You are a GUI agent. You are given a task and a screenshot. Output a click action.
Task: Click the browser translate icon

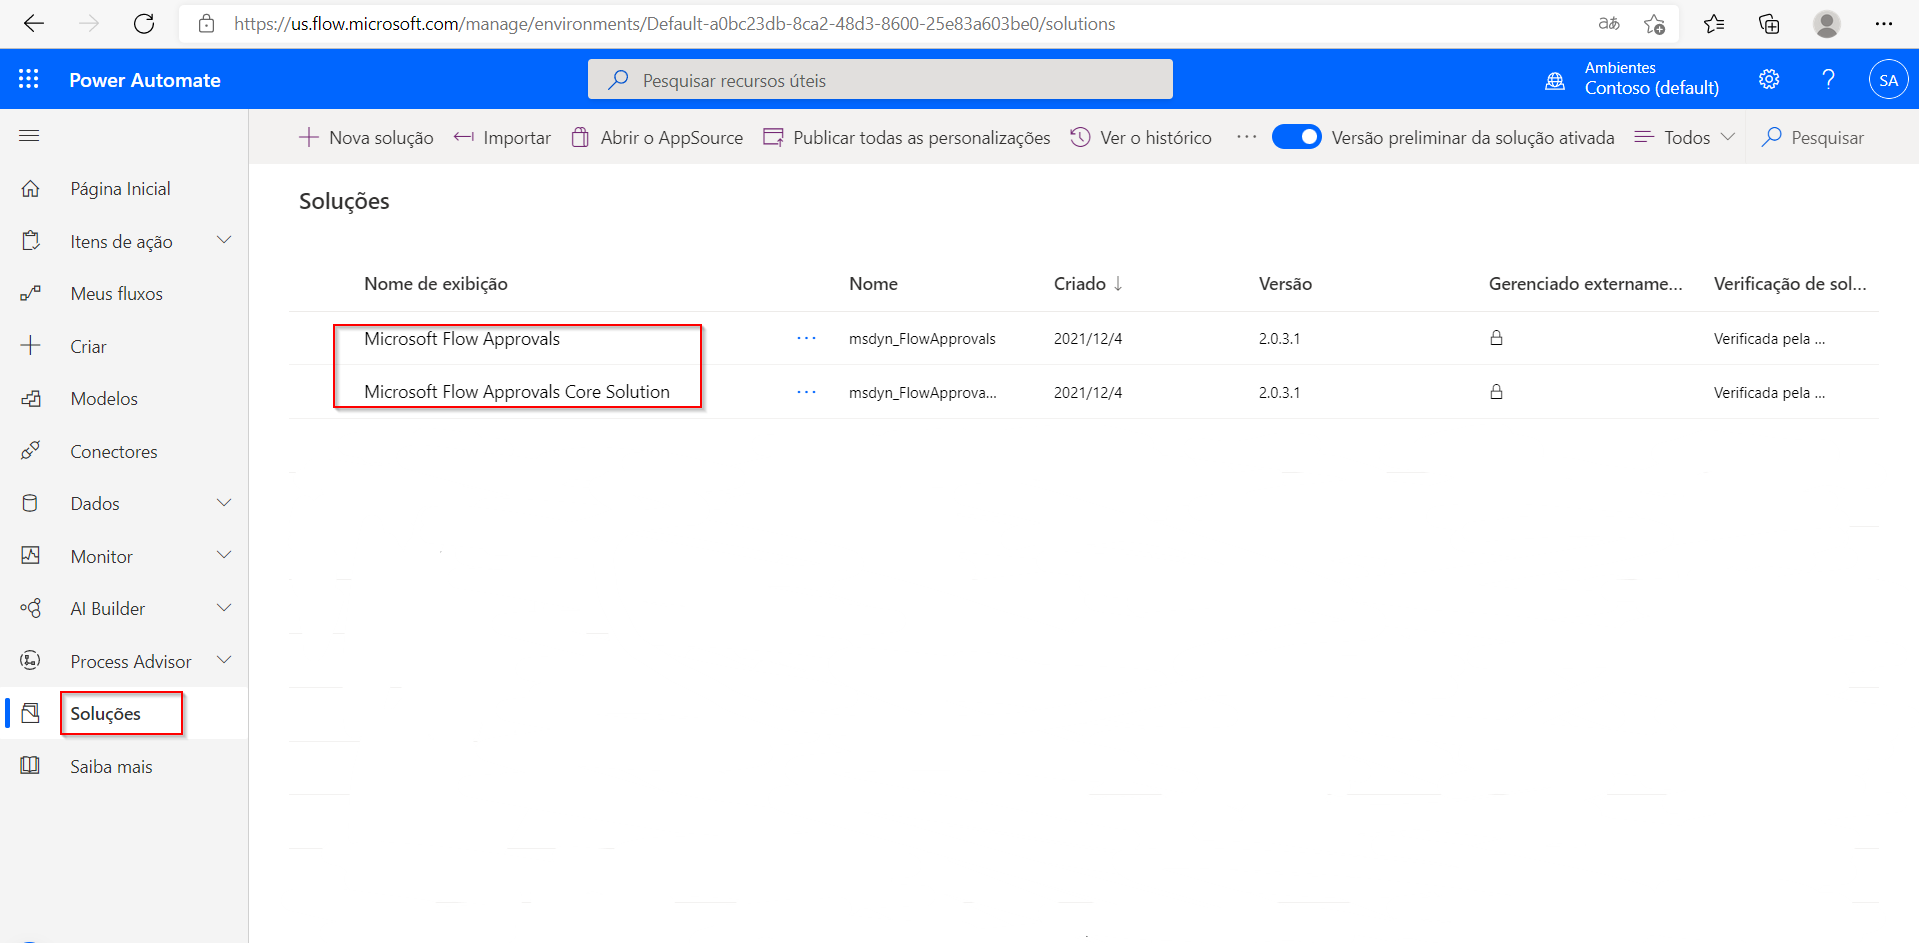point(1609,24)
